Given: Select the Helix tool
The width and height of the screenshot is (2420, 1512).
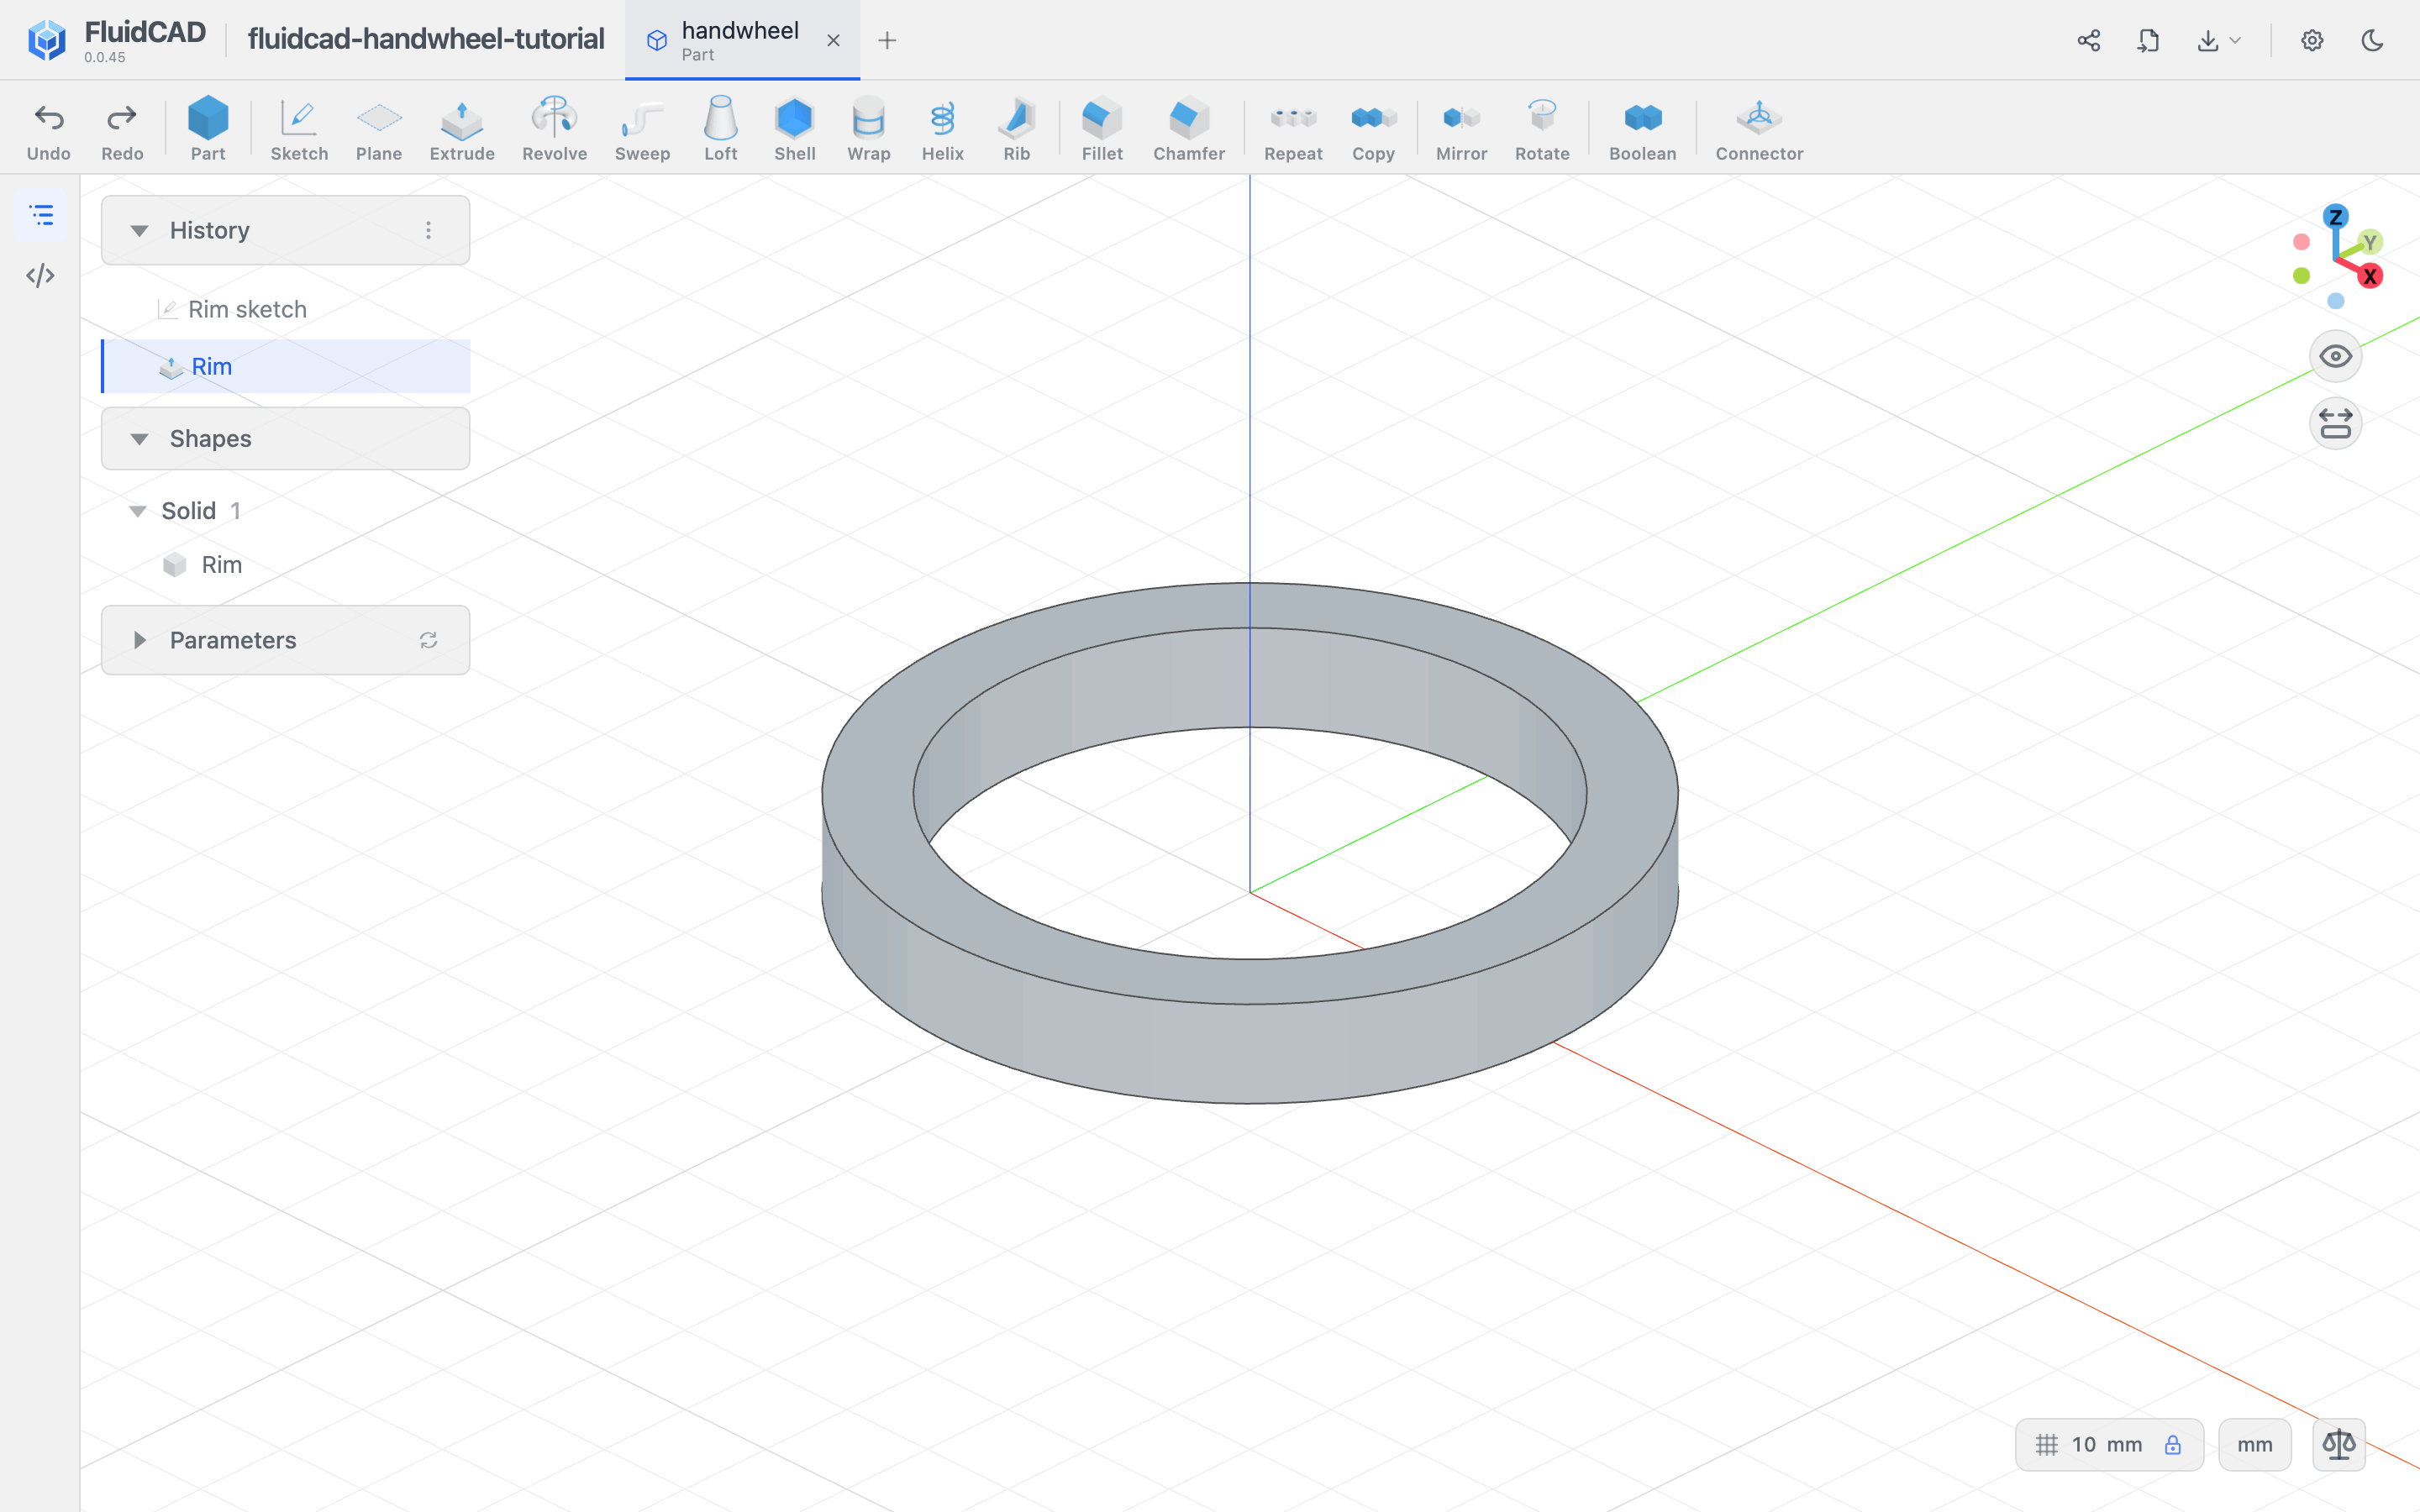Looking at the screenshot, I should click(x=942, y=129).
